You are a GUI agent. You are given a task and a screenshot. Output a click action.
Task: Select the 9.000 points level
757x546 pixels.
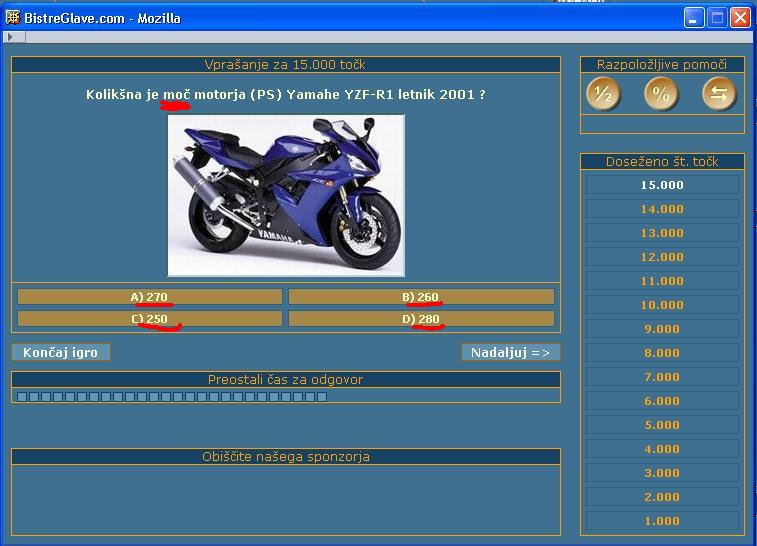click(662, 329)
